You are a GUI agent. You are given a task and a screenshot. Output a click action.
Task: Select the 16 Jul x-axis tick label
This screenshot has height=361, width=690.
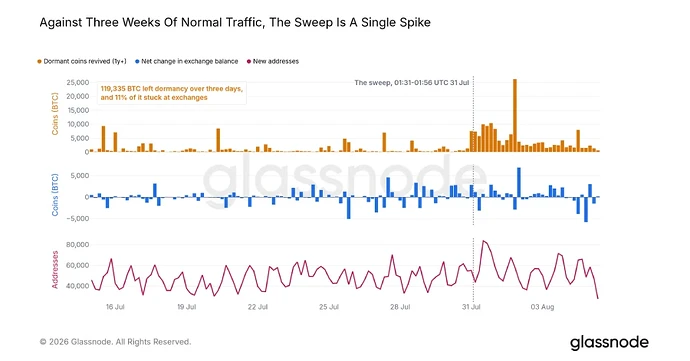115,307
